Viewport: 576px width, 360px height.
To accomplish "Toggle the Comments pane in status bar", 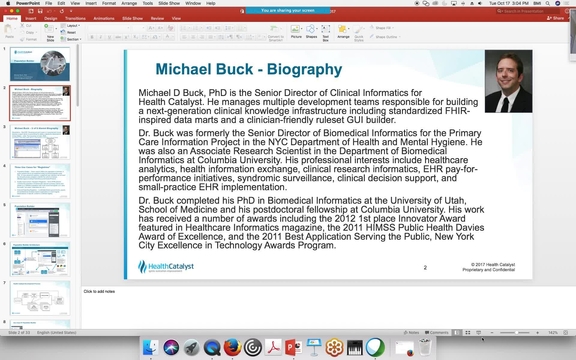I will click(436, 332).
